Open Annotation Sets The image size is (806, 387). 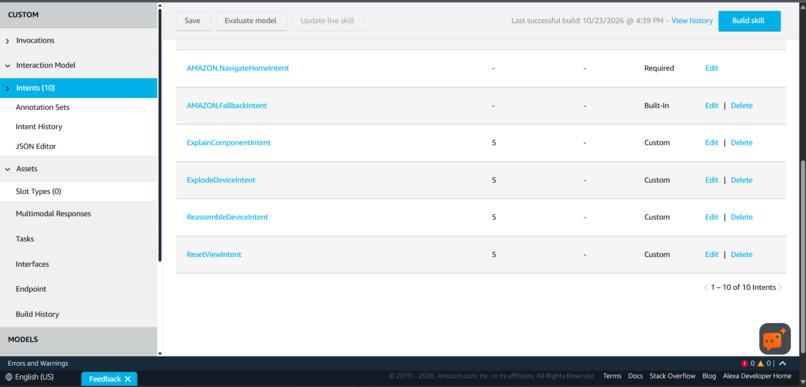[43, 107]
